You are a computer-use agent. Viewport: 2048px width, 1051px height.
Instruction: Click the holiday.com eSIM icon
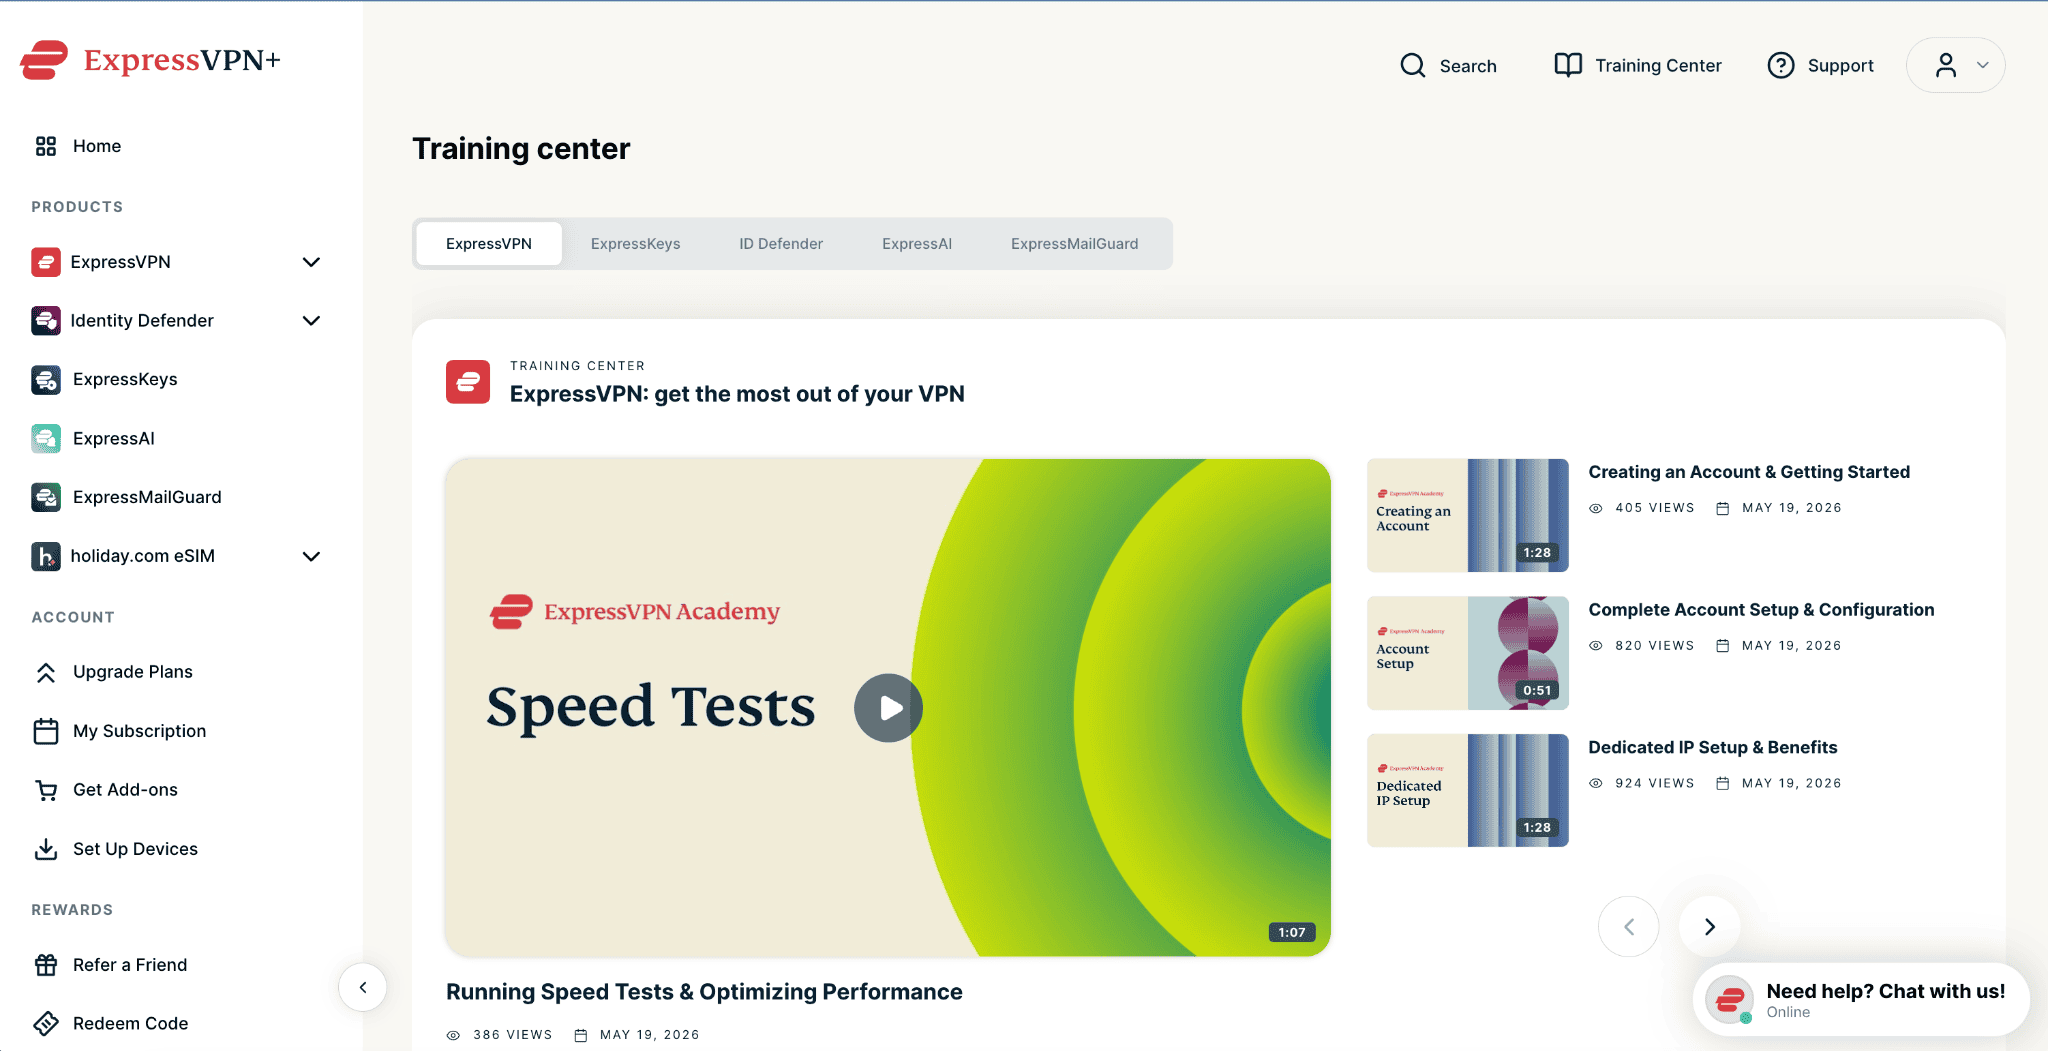pyautogui.click(x=46, y=556)
